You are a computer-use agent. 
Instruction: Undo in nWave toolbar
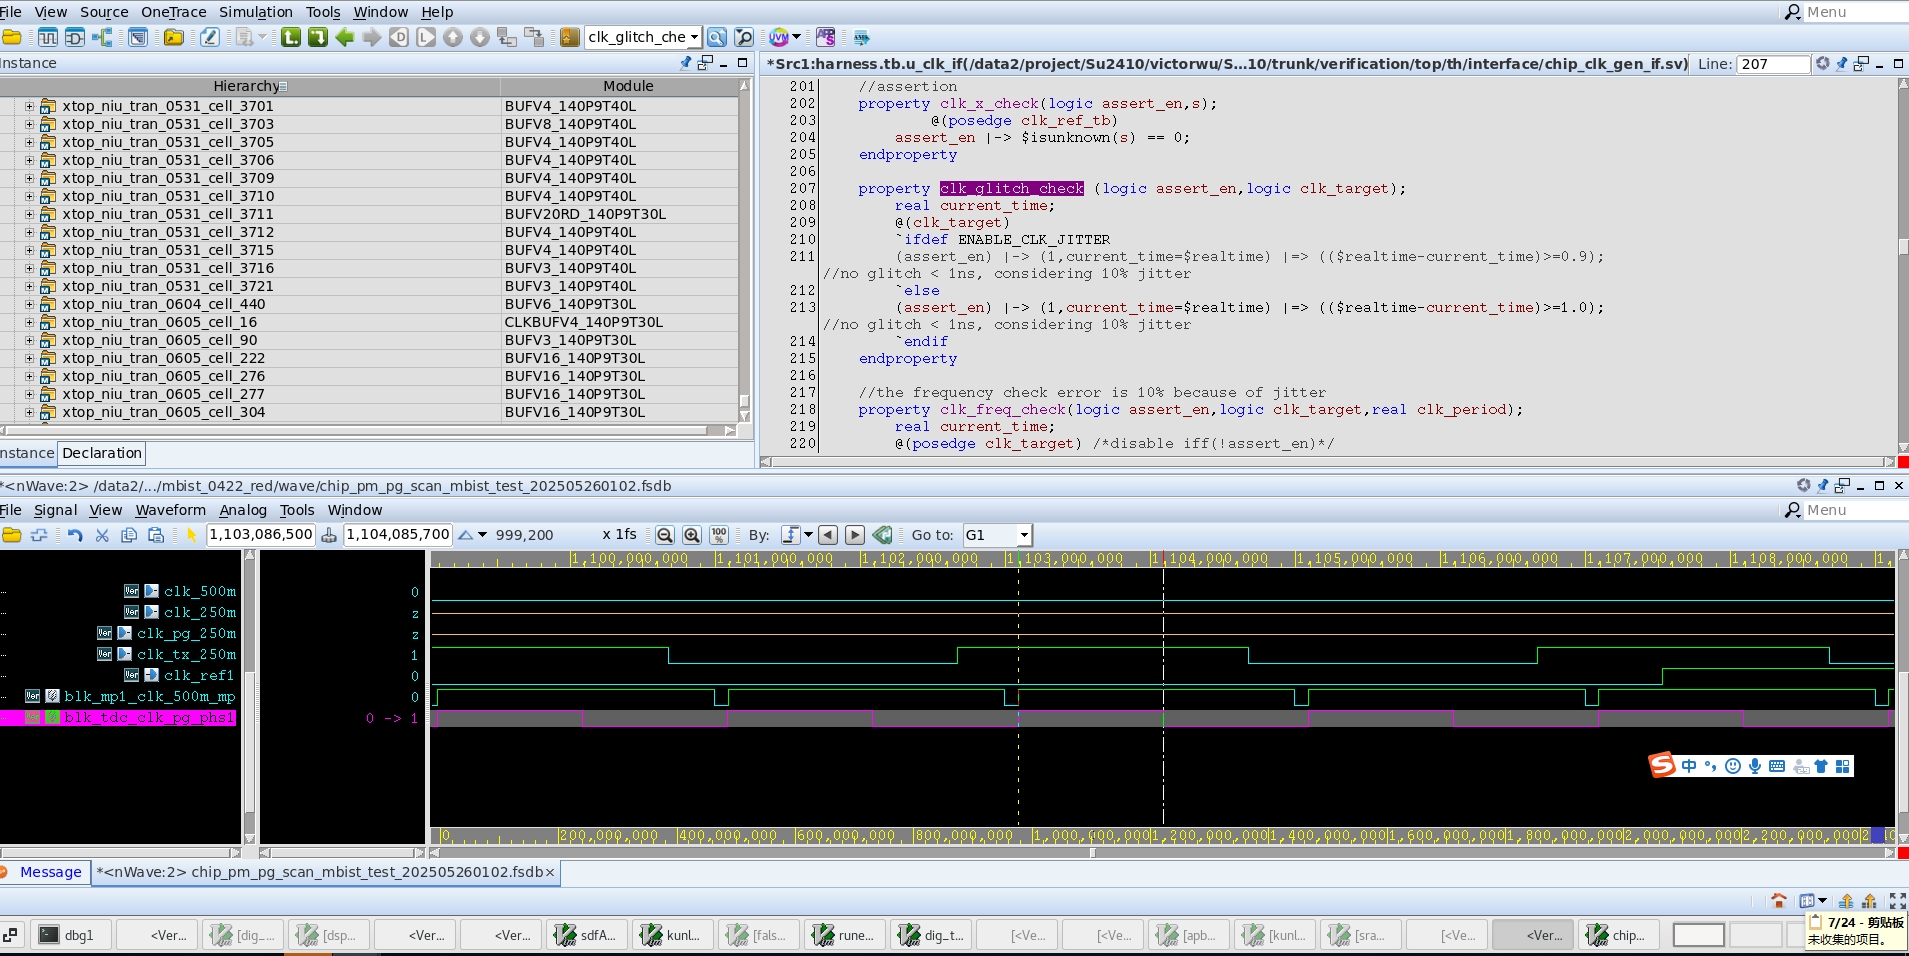[x=75, y=535]
